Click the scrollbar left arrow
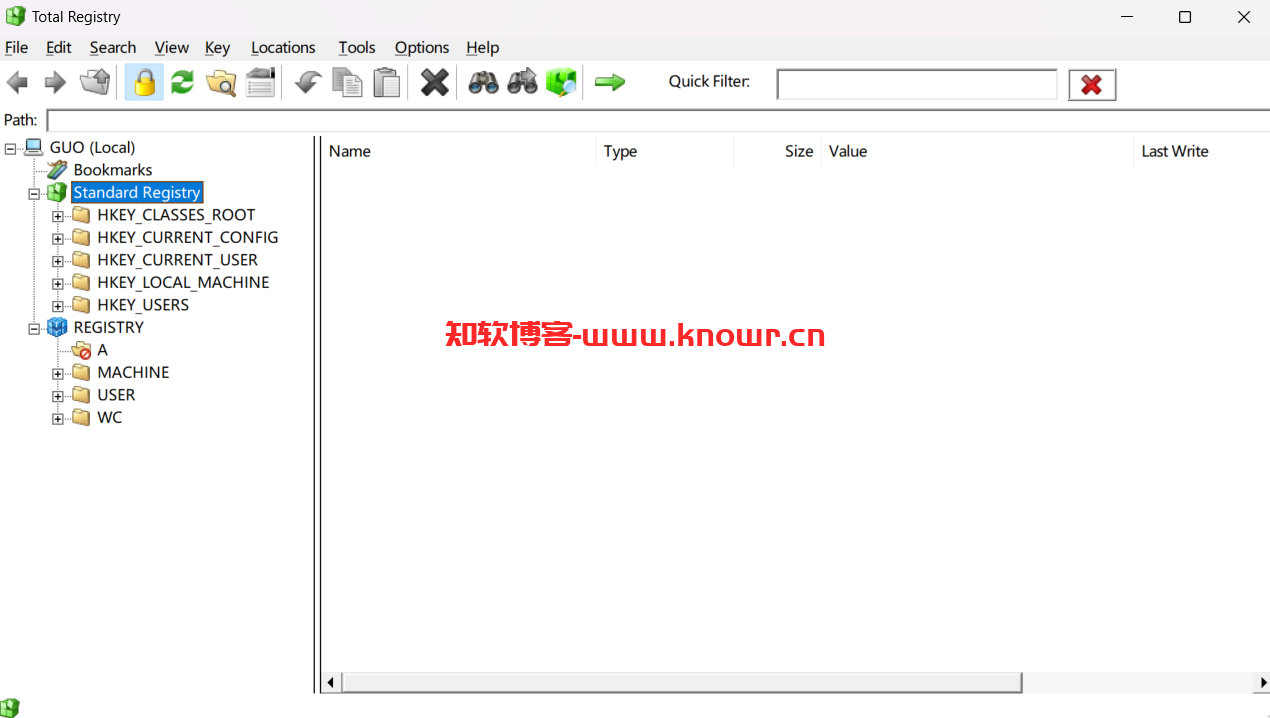The image size is (1270, 718). [331, 683]
